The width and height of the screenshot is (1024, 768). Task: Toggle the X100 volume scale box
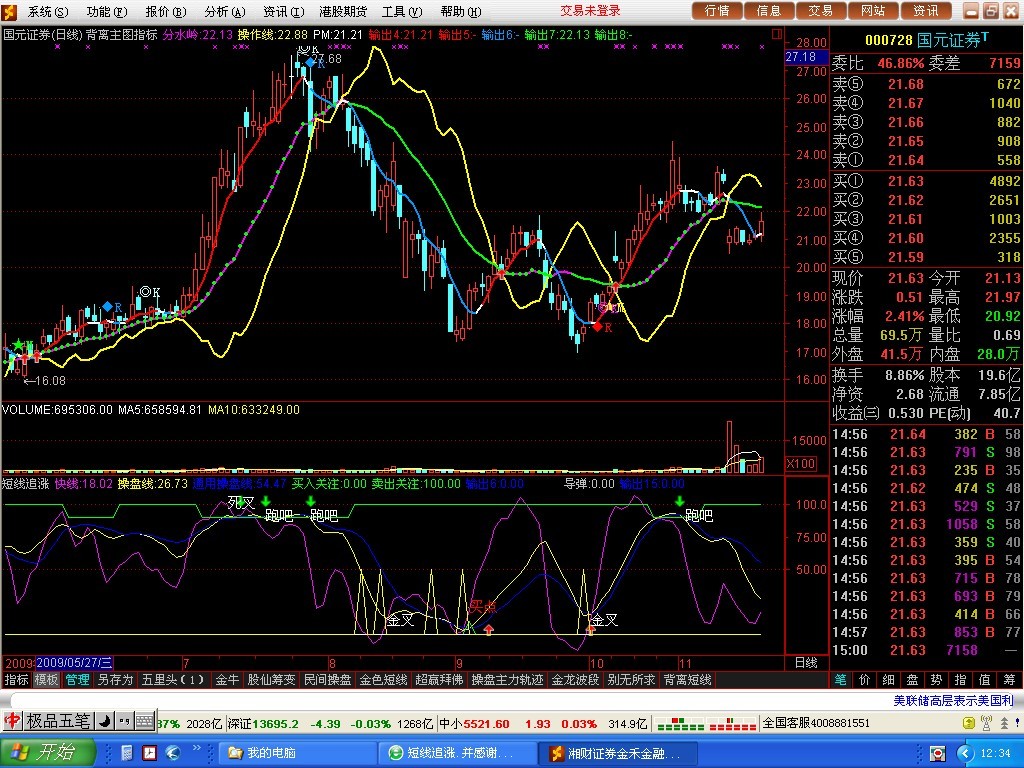click(x=801, y=464)
